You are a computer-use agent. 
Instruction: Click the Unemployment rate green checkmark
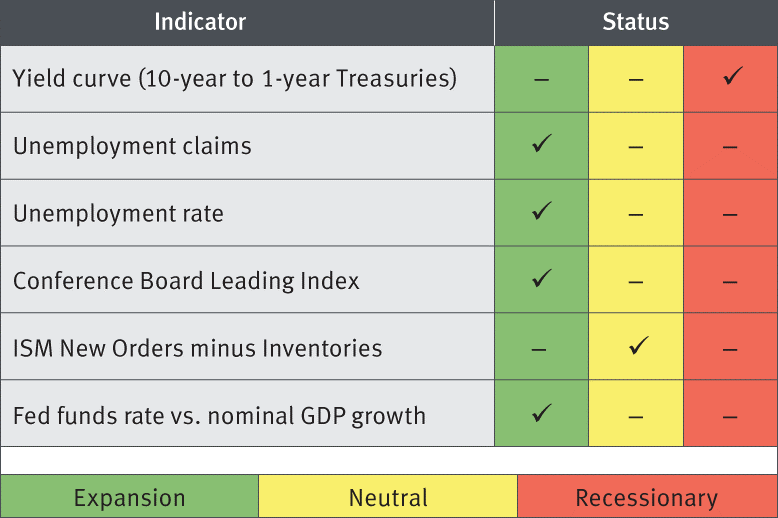pyautogui.click(x=541, y=212)
